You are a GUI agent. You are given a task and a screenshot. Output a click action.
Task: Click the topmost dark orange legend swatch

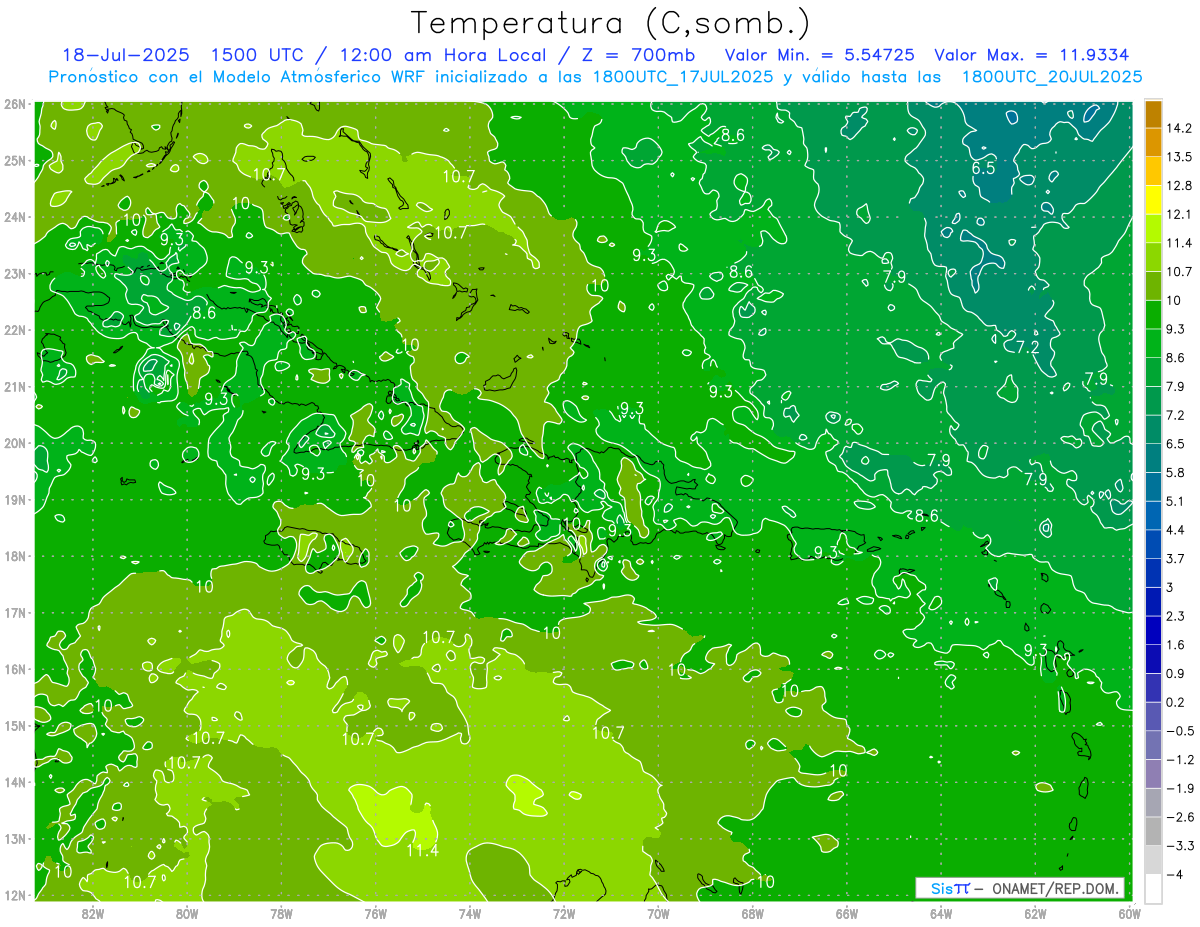pyautogui.click(x=1153, y=113)
